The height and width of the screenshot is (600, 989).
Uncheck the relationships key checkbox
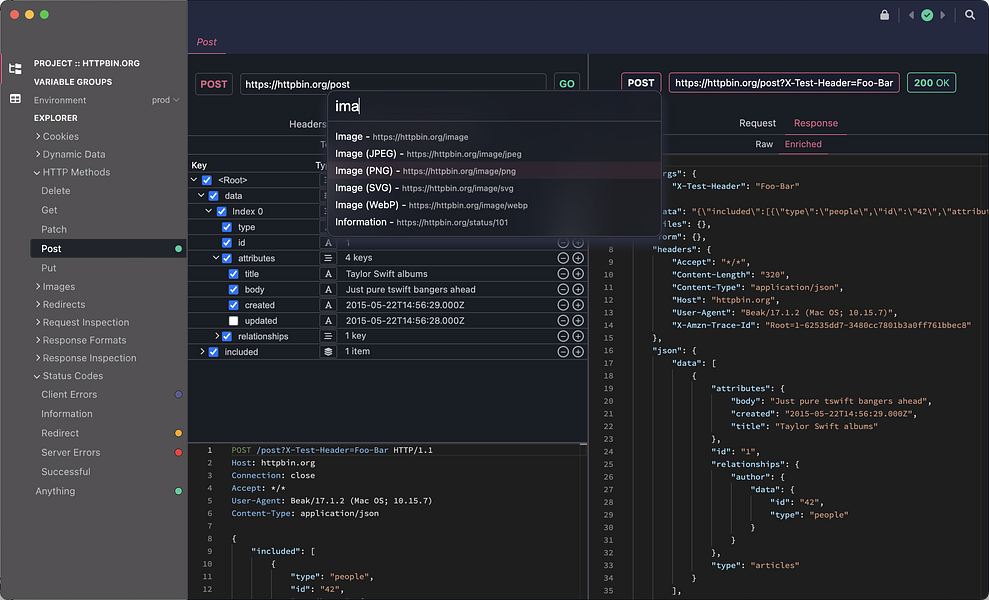click(x=227, y=337)
